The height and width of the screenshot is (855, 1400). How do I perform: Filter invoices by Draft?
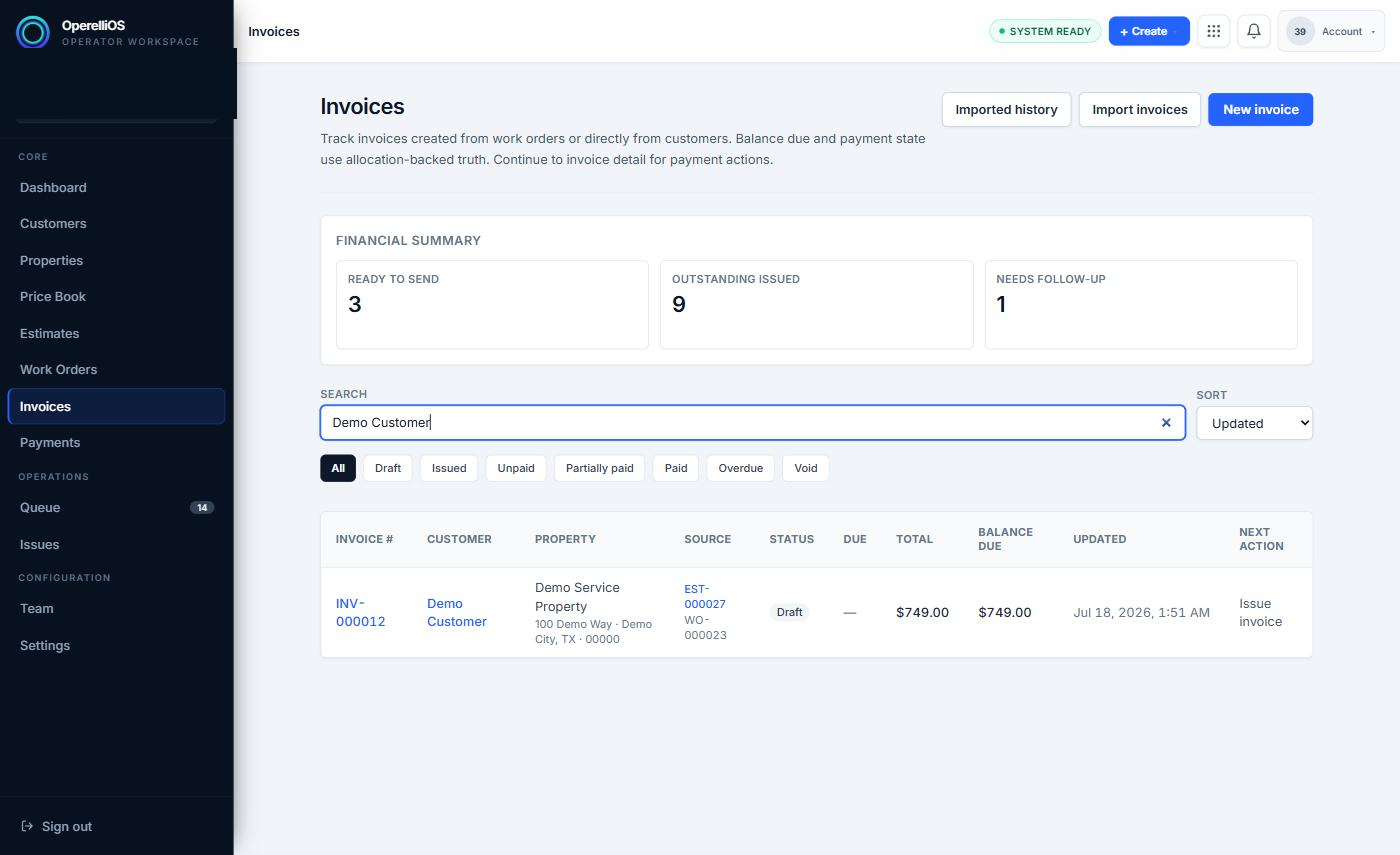[388, 468]
